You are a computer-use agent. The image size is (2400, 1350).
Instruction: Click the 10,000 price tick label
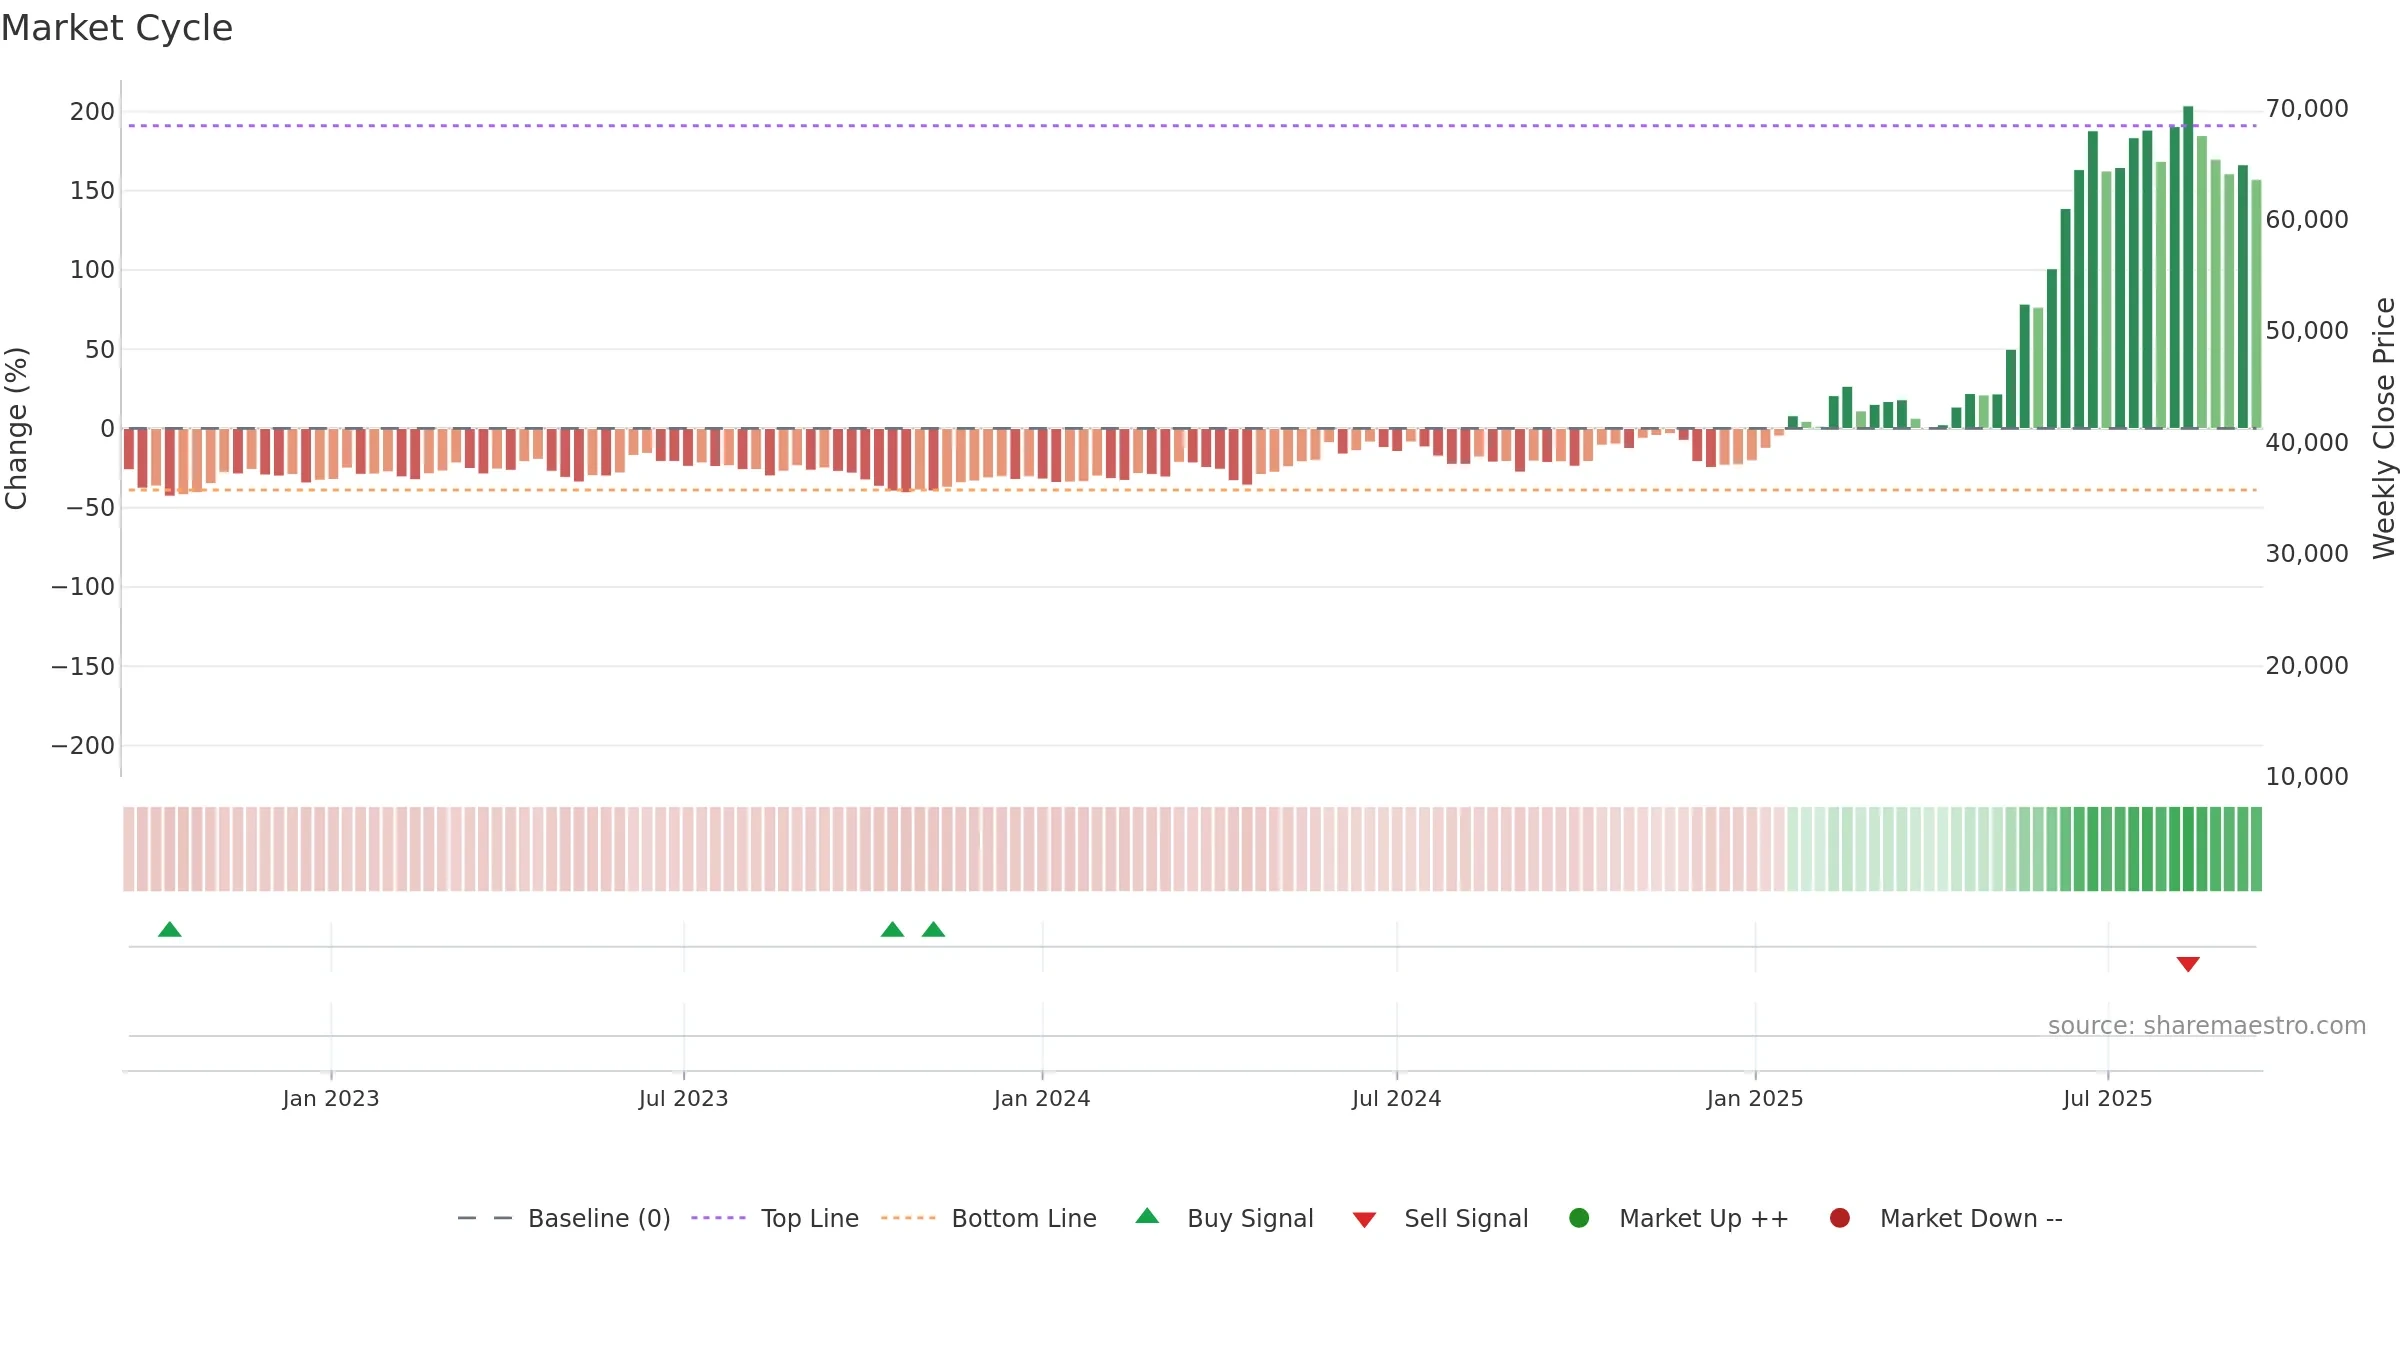pos(2307,777)
